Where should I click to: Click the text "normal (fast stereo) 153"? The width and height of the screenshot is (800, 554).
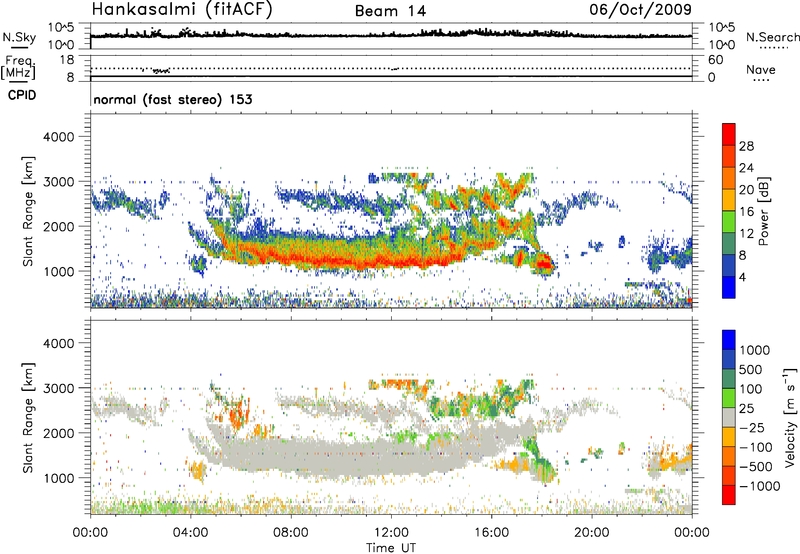click(x=173, y=99)
